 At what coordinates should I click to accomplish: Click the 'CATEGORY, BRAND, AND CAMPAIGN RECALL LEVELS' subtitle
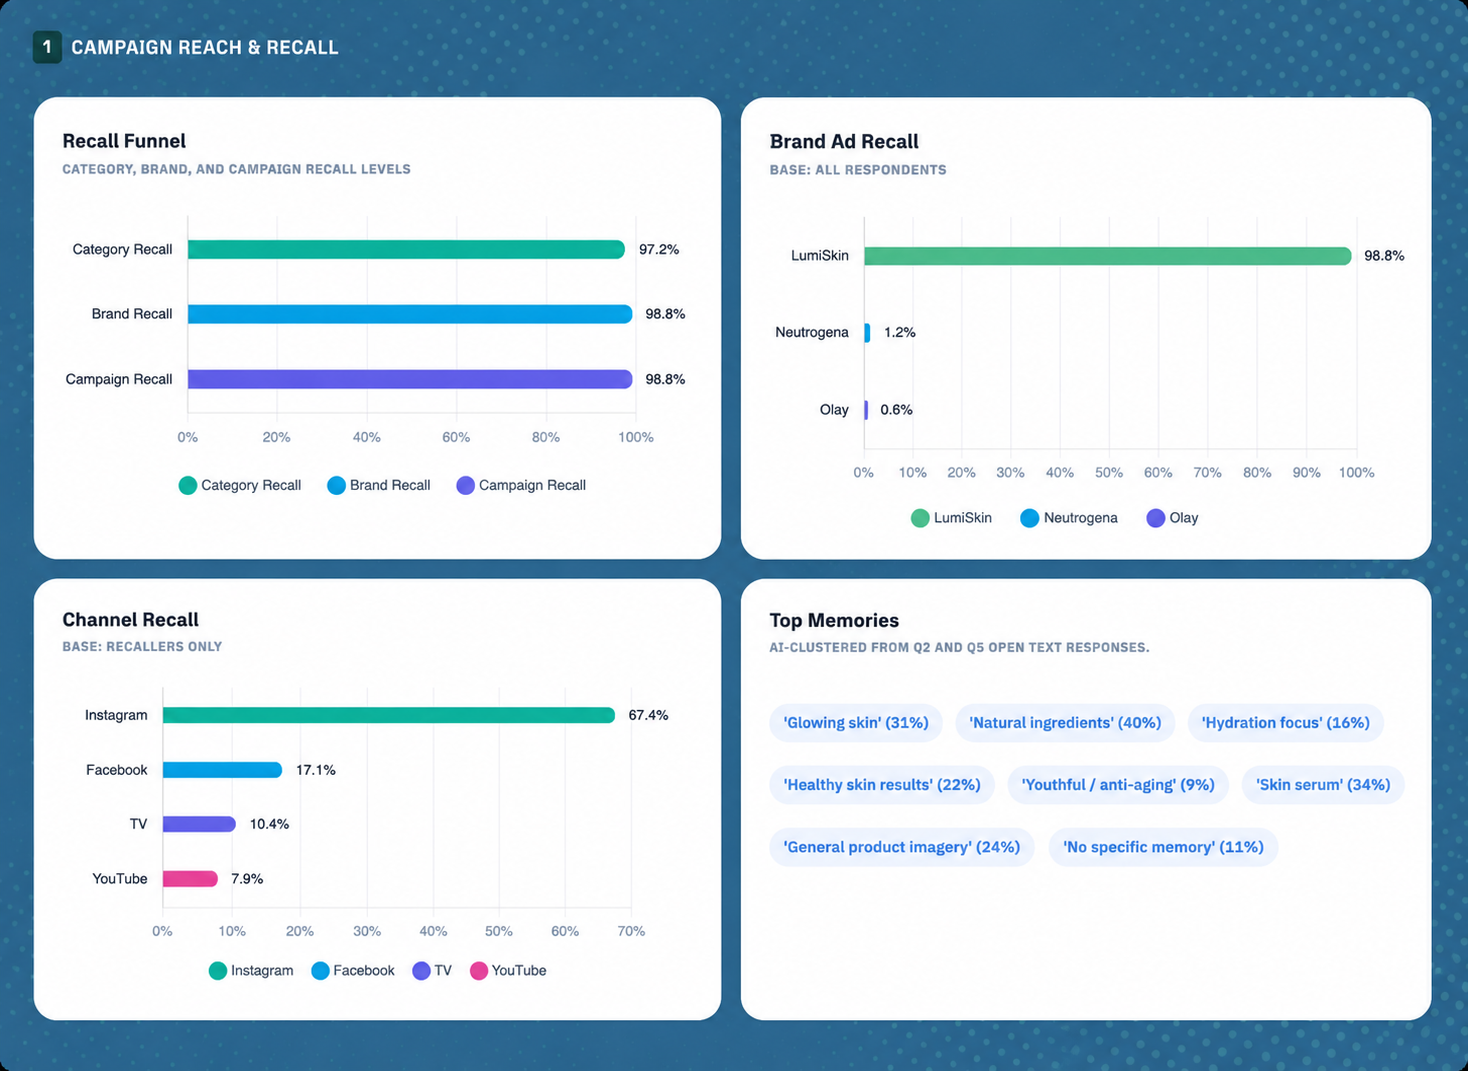(236, 169)
